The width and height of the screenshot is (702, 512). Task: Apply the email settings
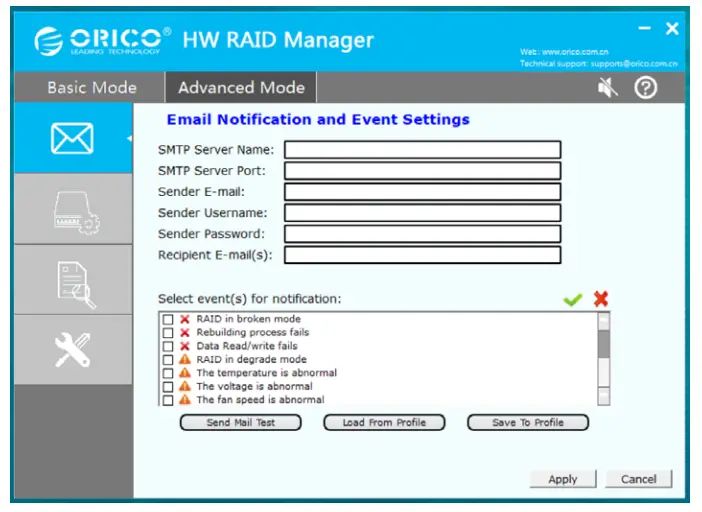(x=563, y=479)
